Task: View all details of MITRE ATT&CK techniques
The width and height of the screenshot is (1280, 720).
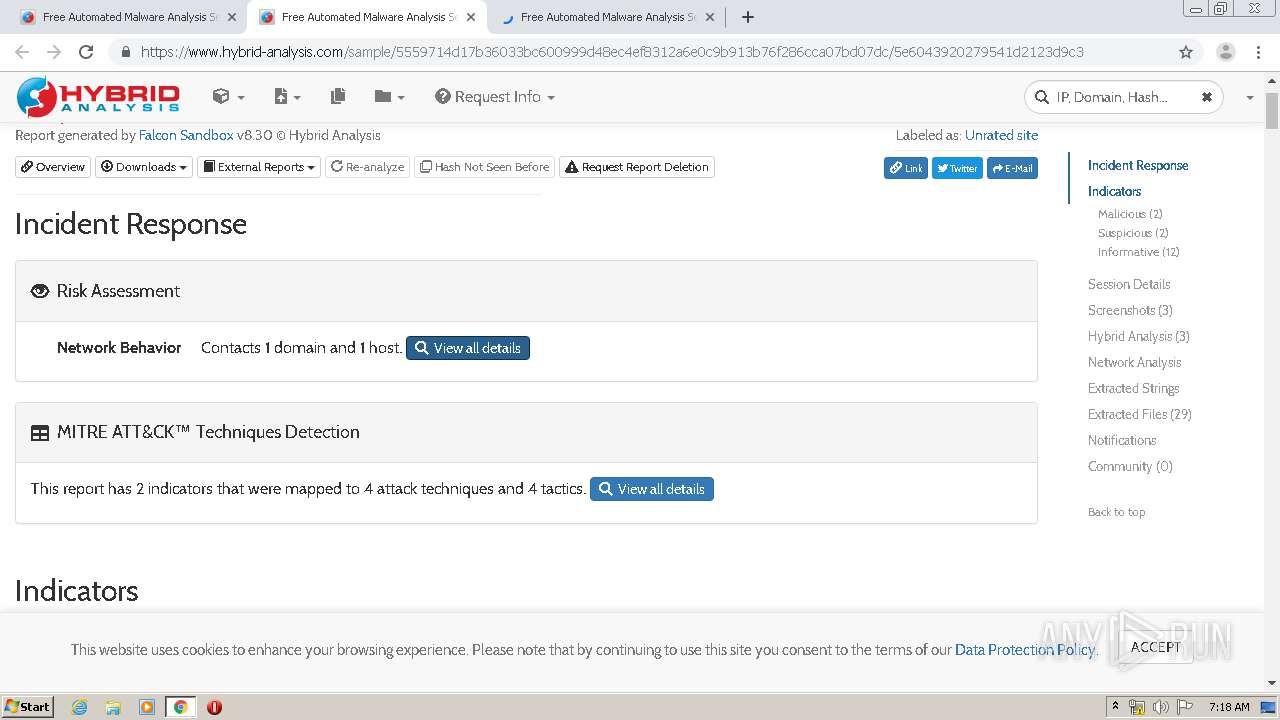Action: click(x=652, y=489)
